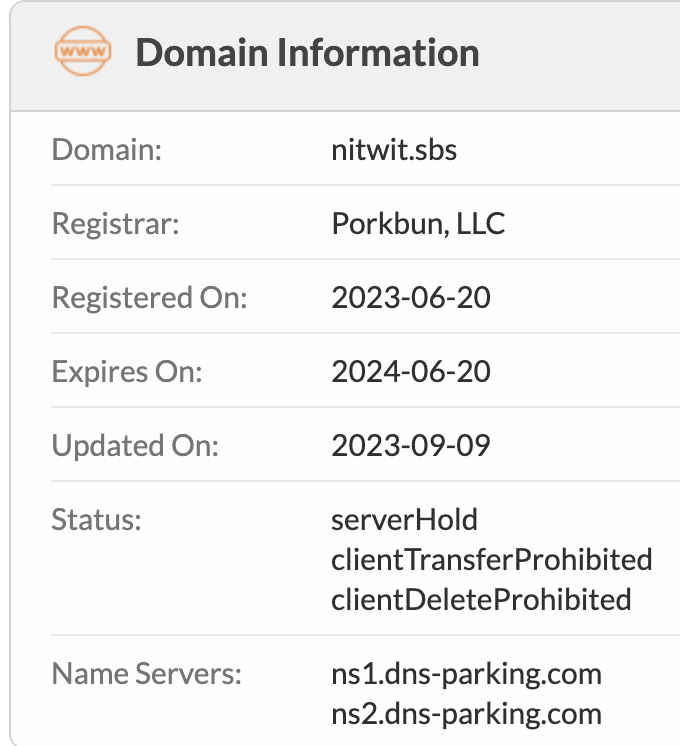Click the serverHold status value

[405, 519]
